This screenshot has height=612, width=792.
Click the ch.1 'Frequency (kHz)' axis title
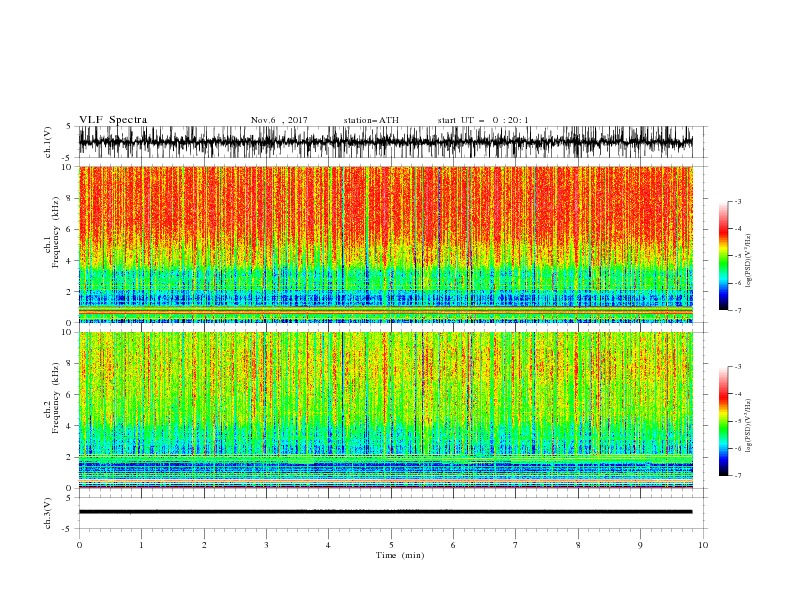[56, 232]
